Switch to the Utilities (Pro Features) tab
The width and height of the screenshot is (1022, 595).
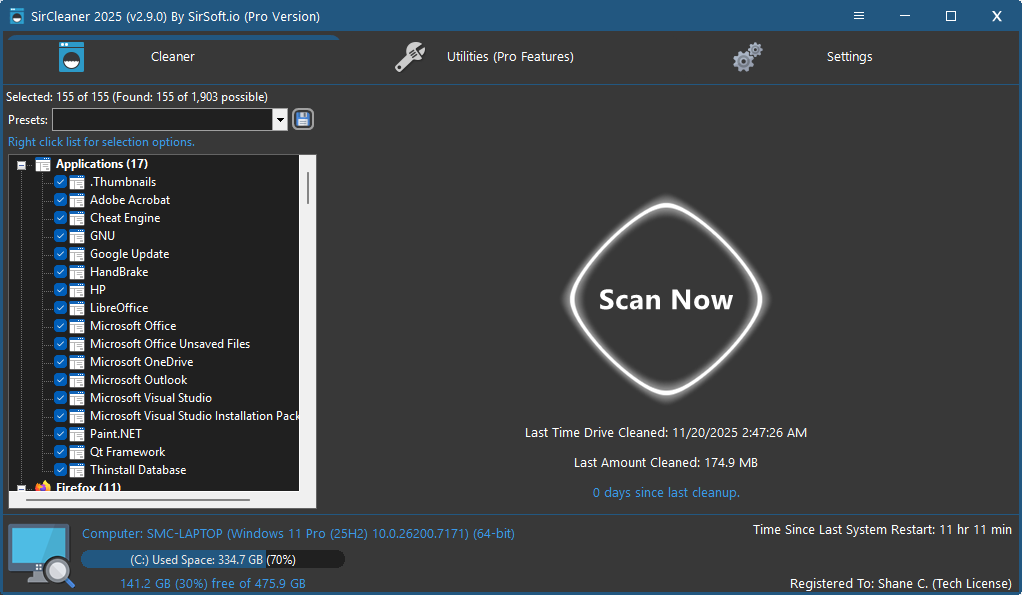(510, 57)
